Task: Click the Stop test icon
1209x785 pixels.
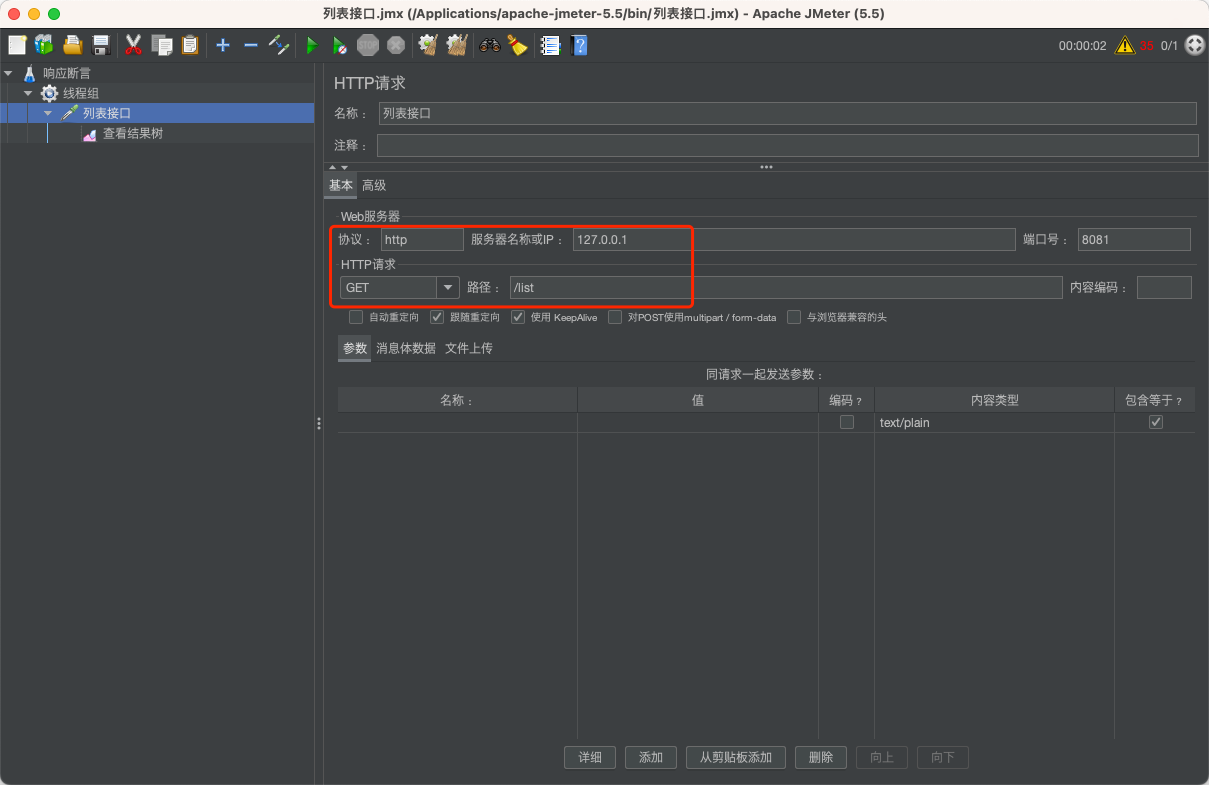Action: (367, 45)
